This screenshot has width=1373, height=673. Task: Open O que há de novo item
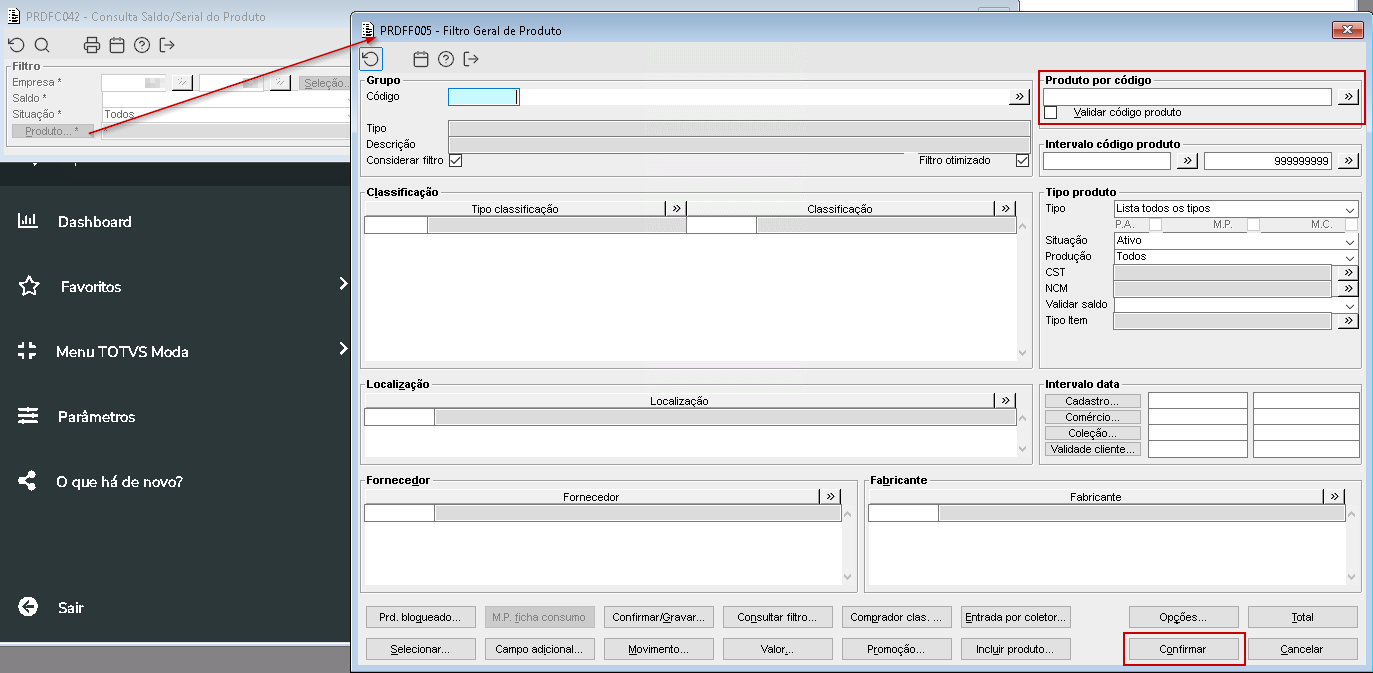(x=119, y=482)
